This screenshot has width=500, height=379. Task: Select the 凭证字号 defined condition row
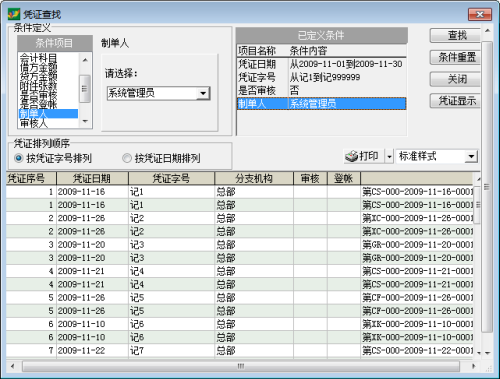coord(321,77)
